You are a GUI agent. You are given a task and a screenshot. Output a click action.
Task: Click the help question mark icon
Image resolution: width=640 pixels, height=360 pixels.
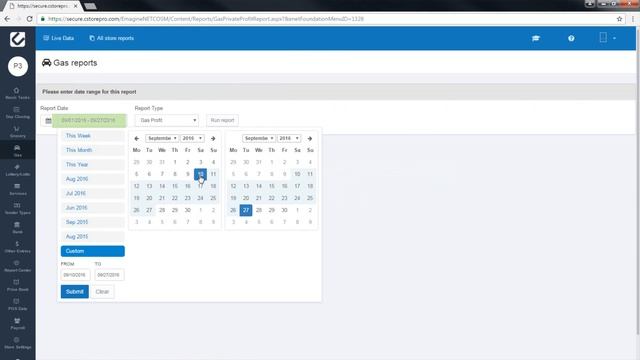coord(571,38)
